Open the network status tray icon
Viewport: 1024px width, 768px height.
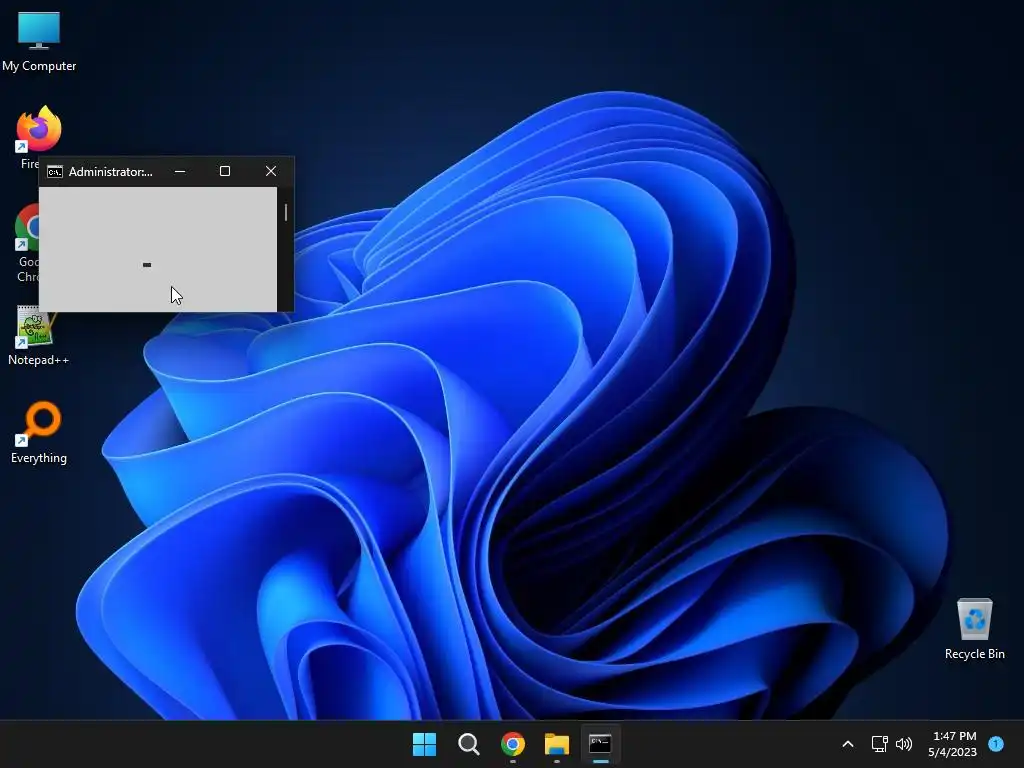click(x=880, y=744)
